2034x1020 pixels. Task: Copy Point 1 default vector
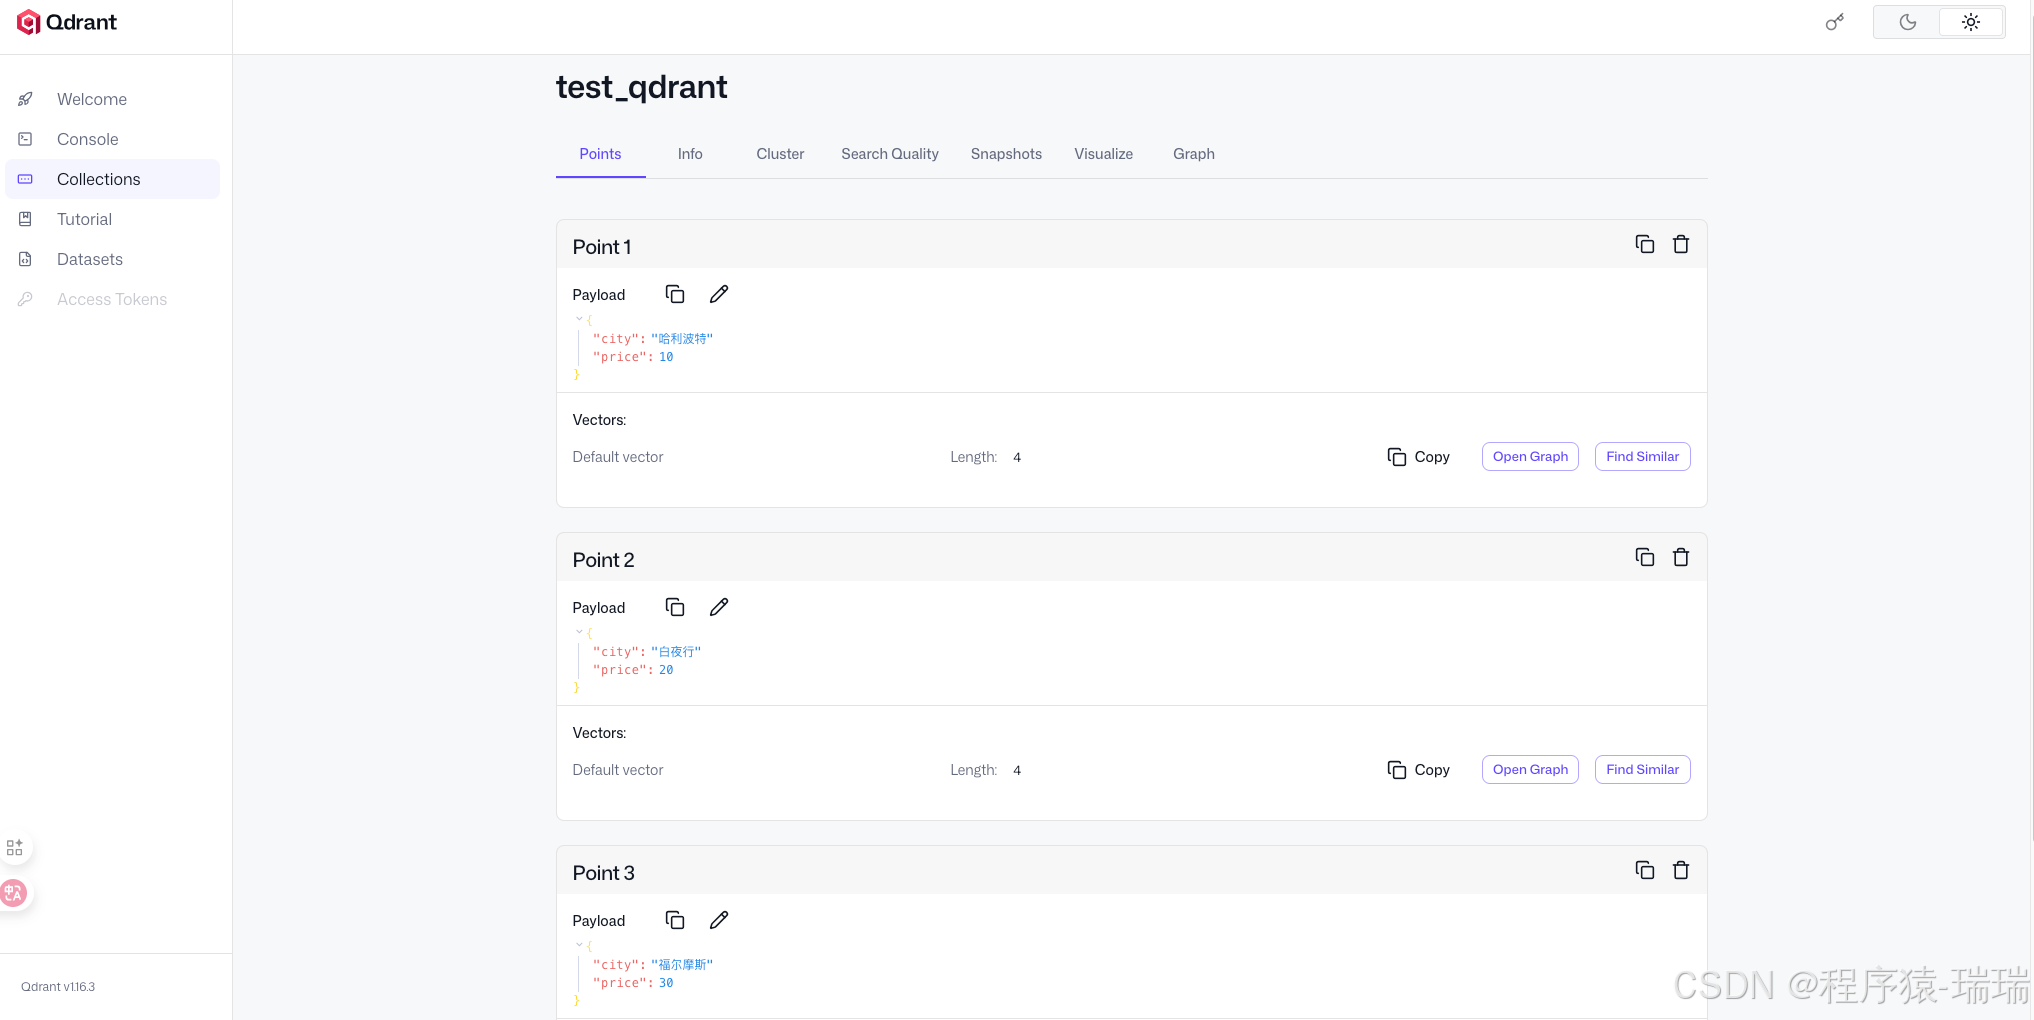coord(1418,457)
